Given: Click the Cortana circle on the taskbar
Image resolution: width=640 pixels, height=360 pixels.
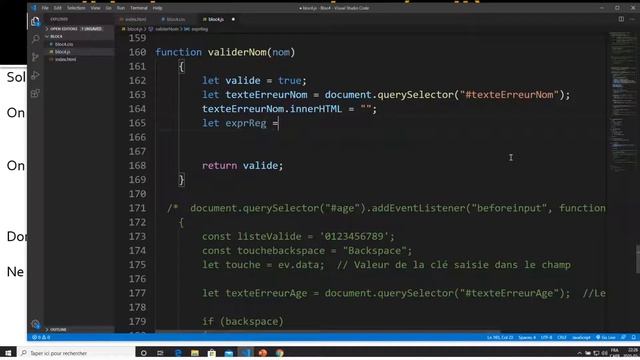Looking at the screenshot, I should pos(143,353).
